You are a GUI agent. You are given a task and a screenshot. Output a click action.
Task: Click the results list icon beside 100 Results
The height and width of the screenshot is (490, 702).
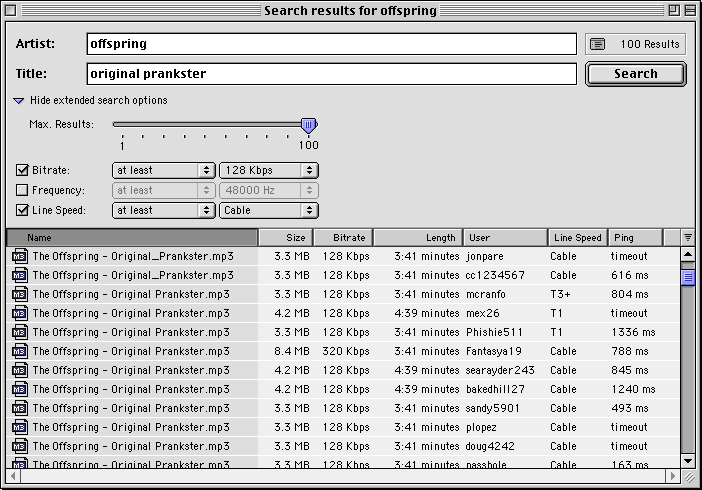[598, 44]
